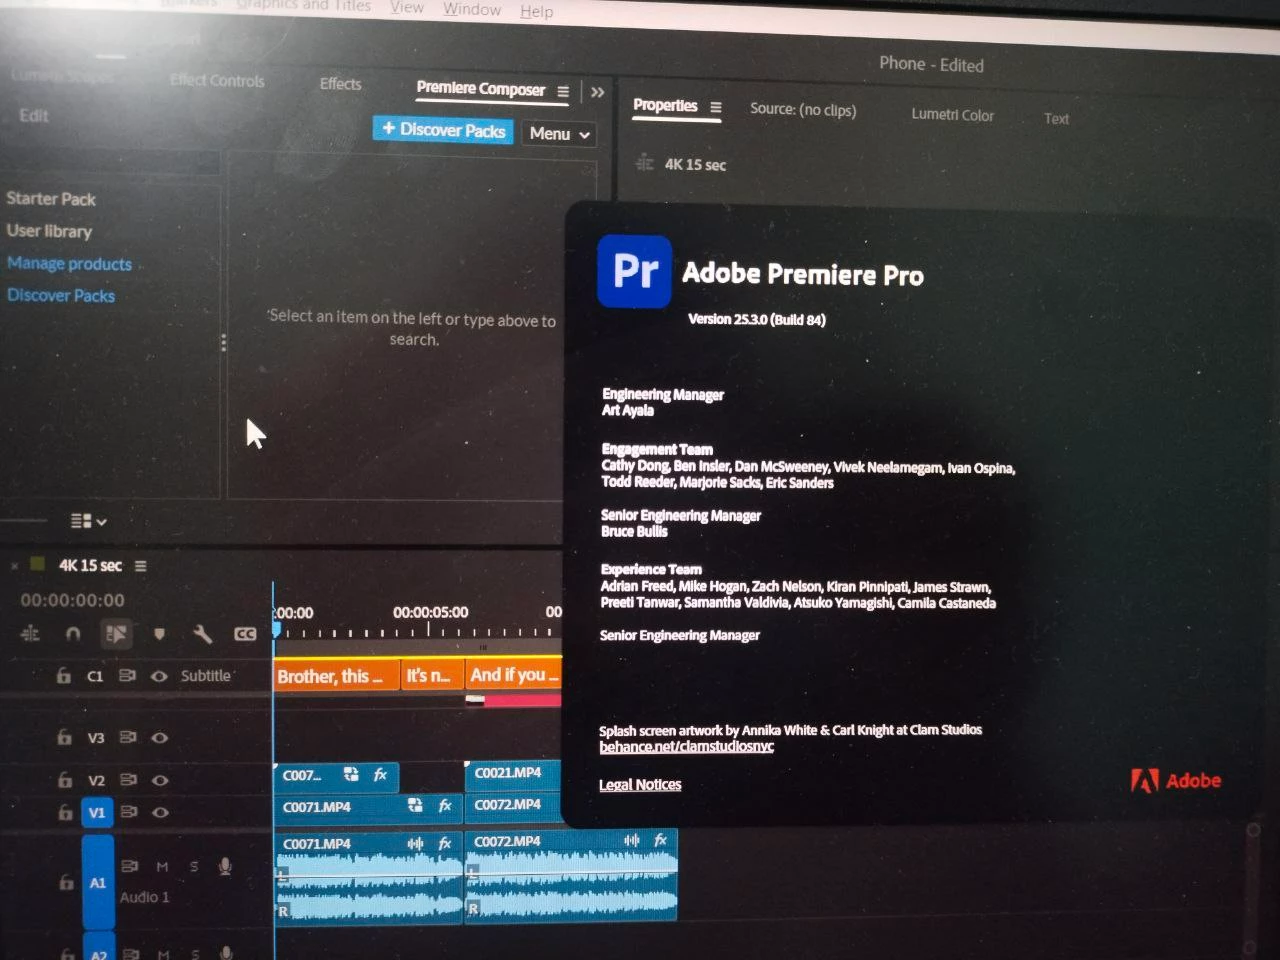Open the View menu
Viewport: 1280px width, 960px height.
407,7
